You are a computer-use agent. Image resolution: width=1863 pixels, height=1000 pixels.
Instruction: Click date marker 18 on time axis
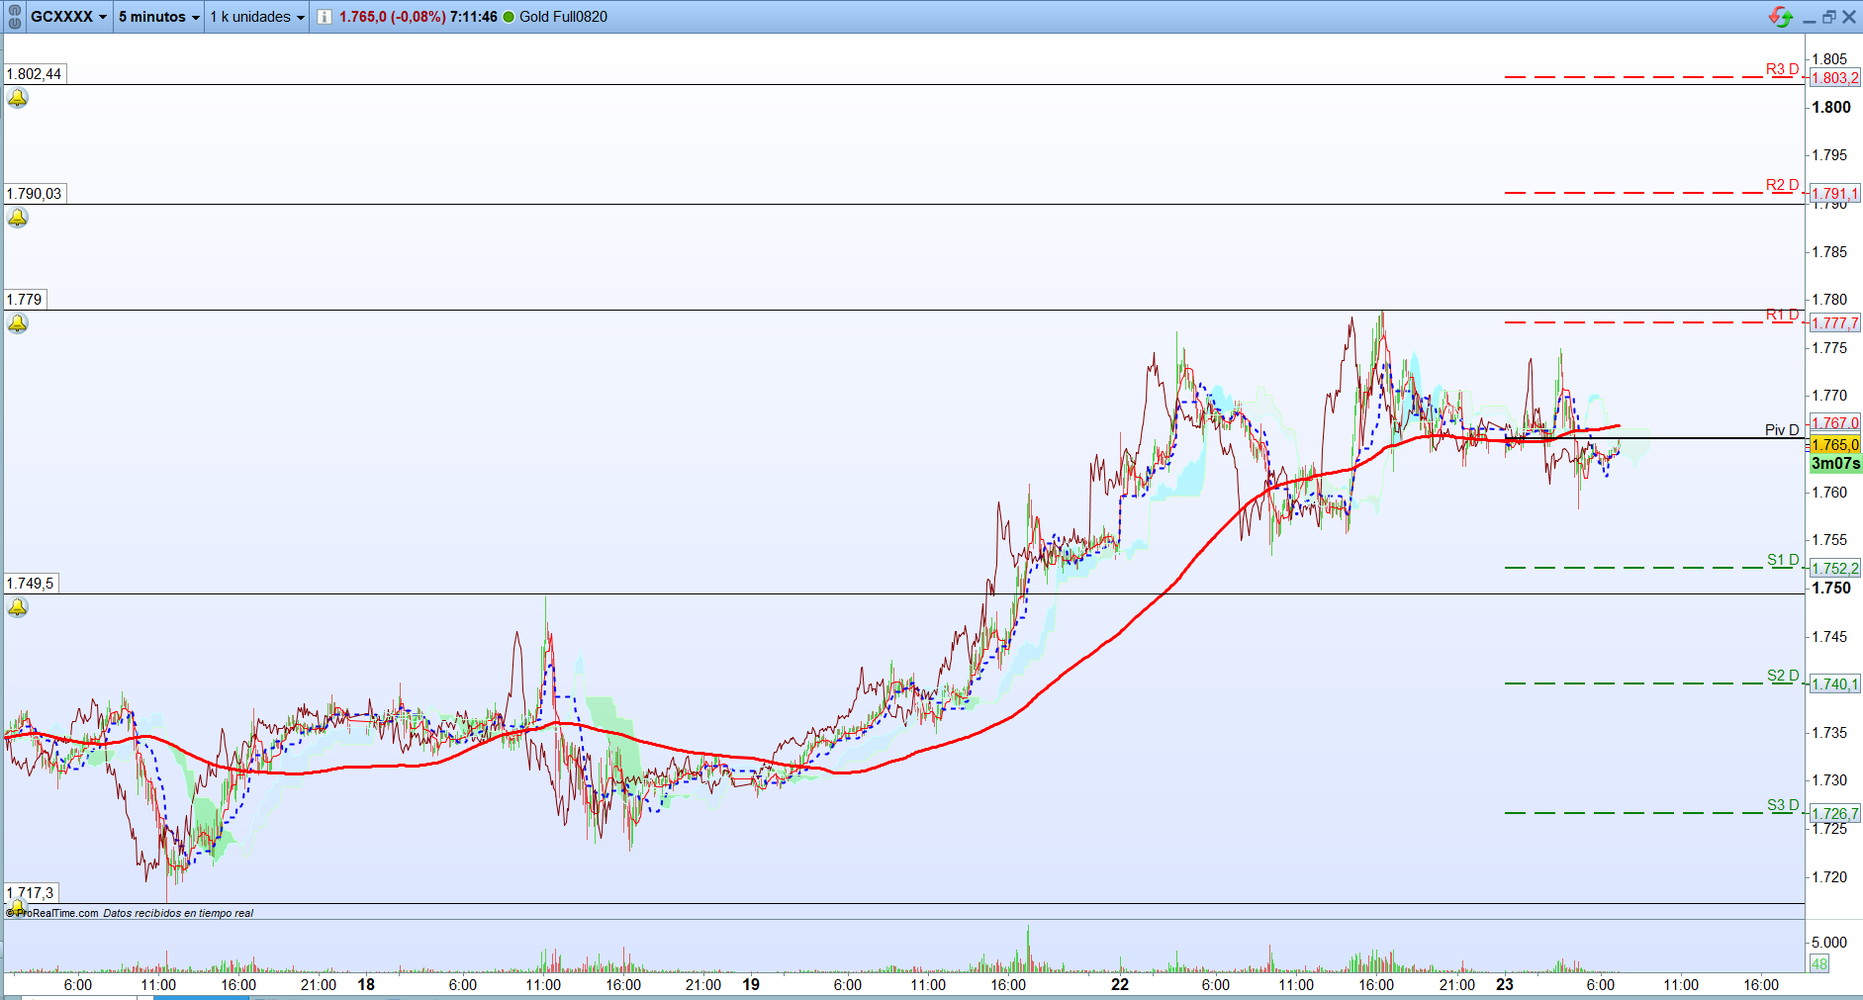pos(367,985)
